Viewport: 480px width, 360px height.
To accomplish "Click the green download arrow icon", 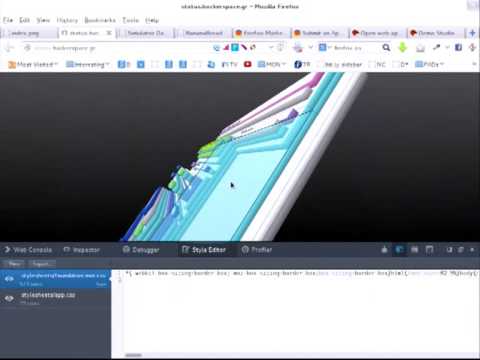I will 403,48.
